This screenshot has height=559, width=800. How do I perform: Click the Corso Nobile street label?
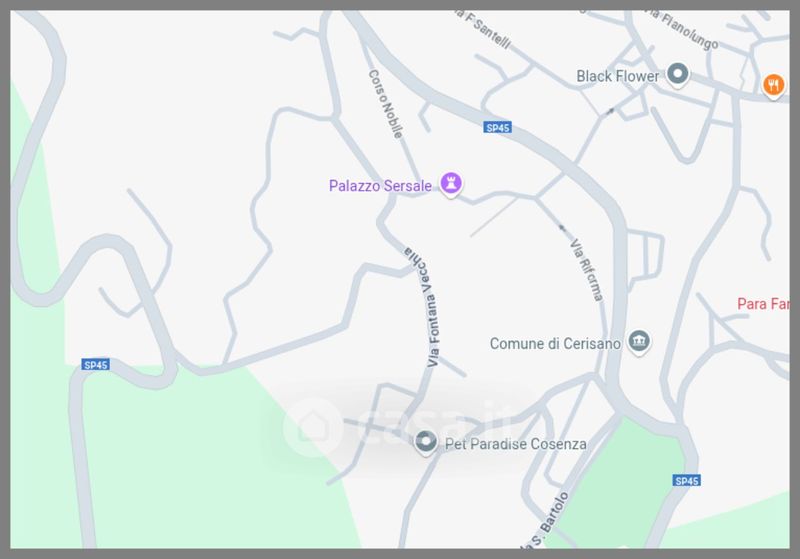[x=386, y=104]
